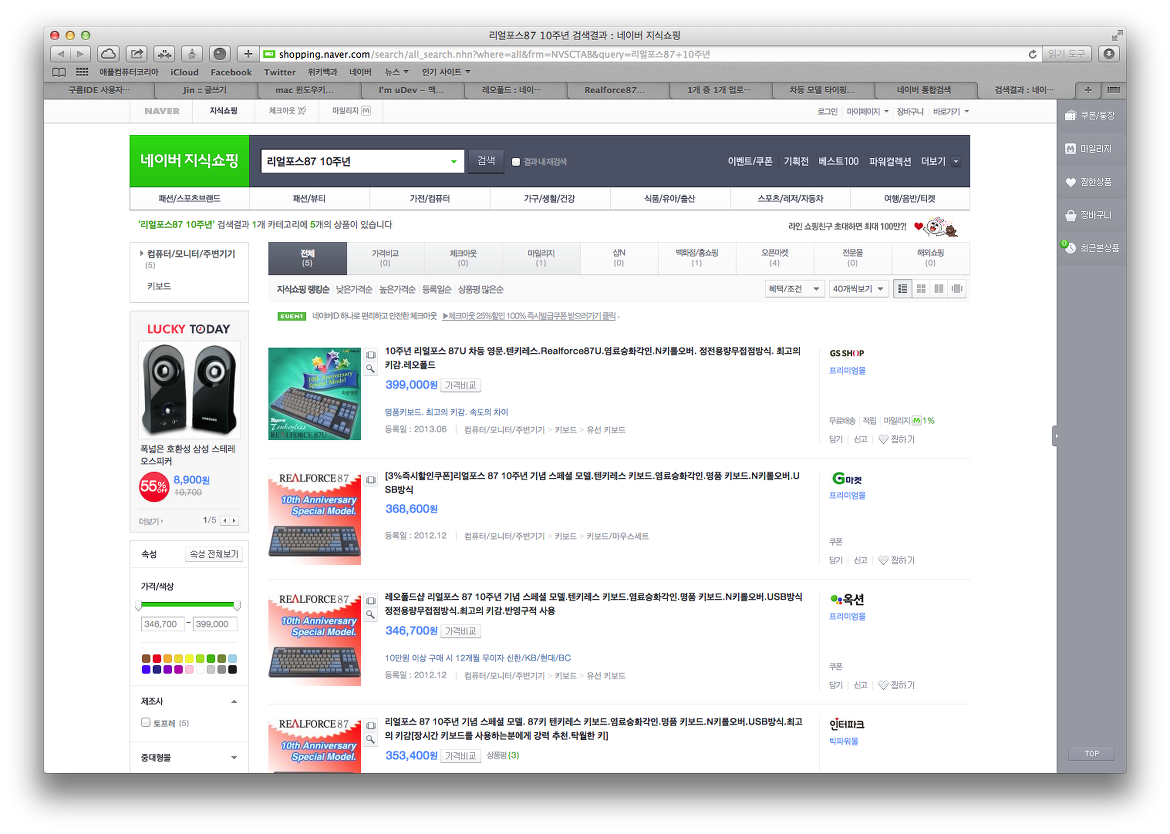This screenshot has width=1170, height=834.
Task: Open 최근본상품 in the right sidebar
Action: point(1091,248)
